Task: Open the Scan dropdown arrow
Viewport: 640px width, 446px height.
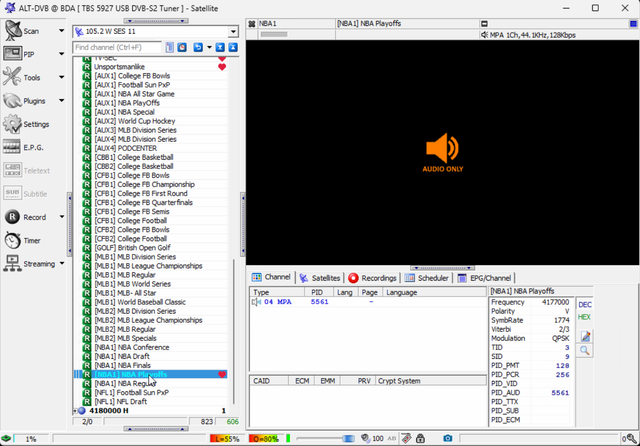Action: pyautogui.click(x=62, y=31)
